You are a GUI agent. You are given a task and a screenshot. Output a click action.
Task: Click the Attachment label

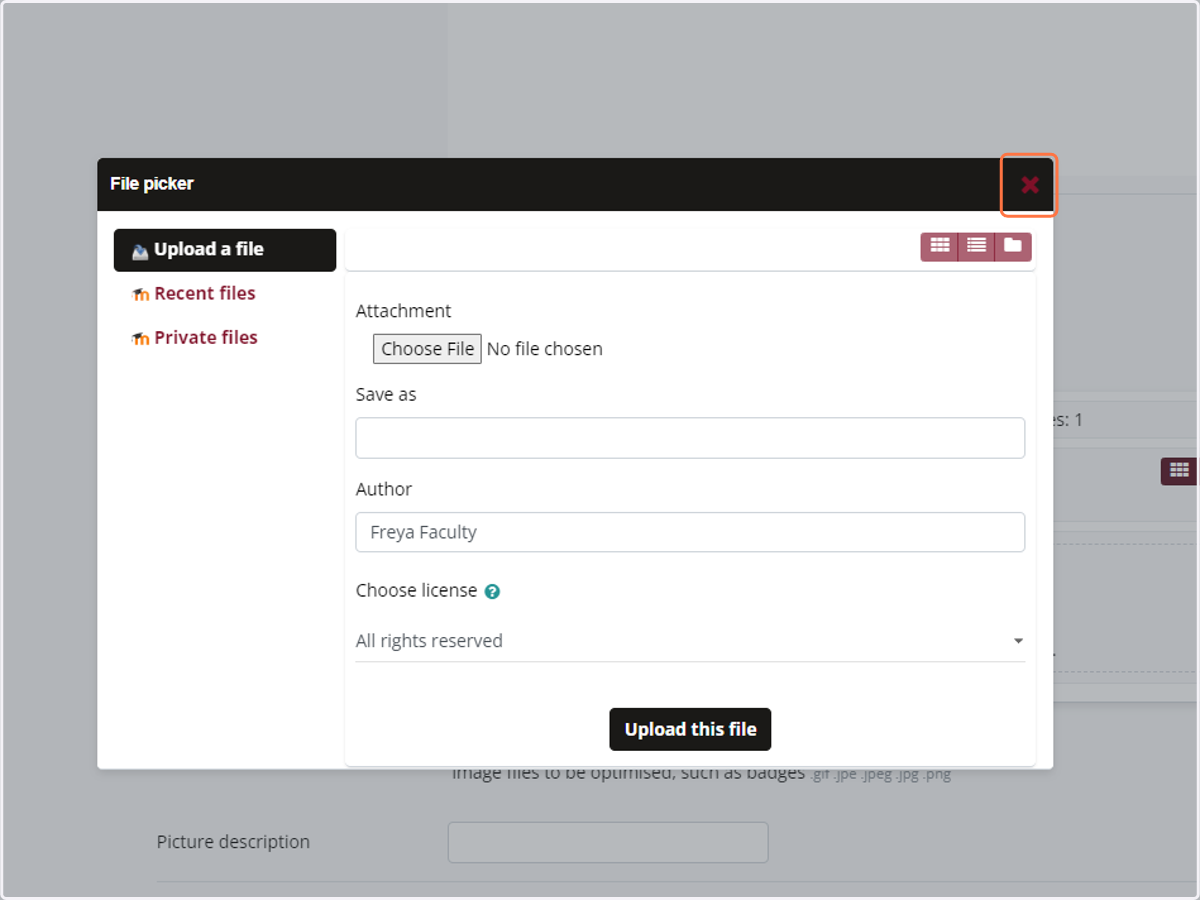click(403, 311)
